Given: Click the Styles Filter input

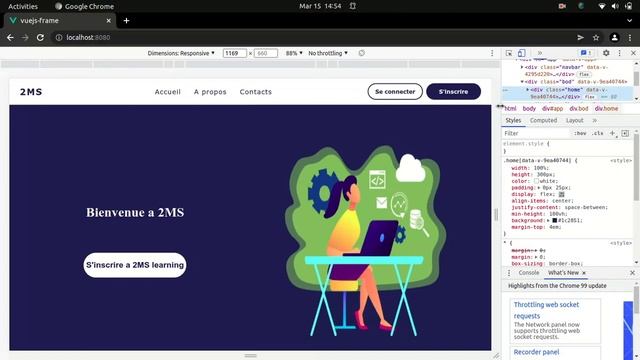Looking at the screenshot, I should pyautogui.click(x=536, y=133).
